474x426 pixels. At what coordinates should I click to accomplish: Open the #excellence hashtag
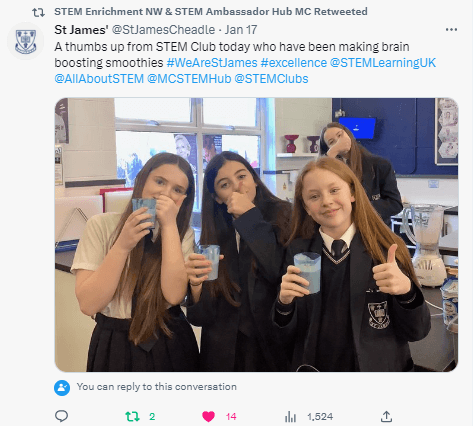(x=294, y=63)
